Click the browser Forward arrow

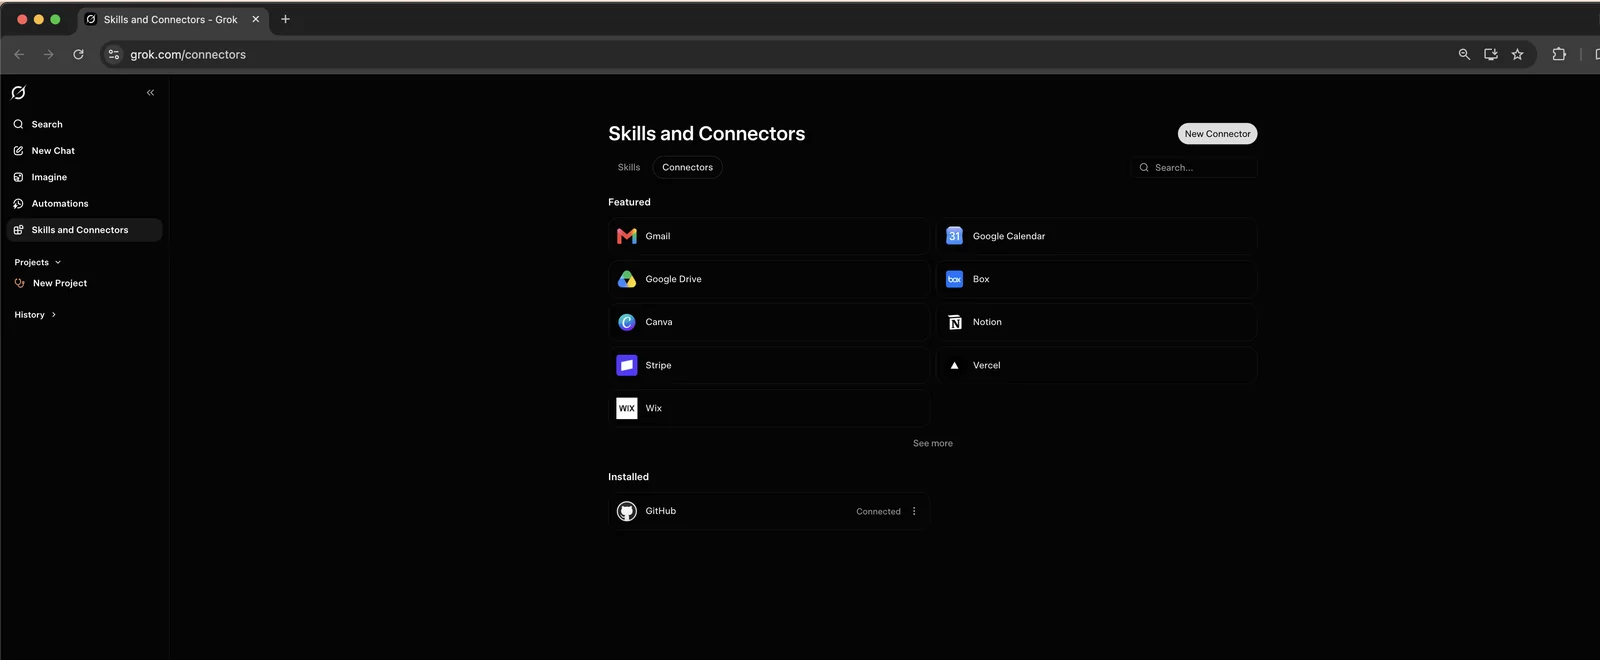[48, 54]
